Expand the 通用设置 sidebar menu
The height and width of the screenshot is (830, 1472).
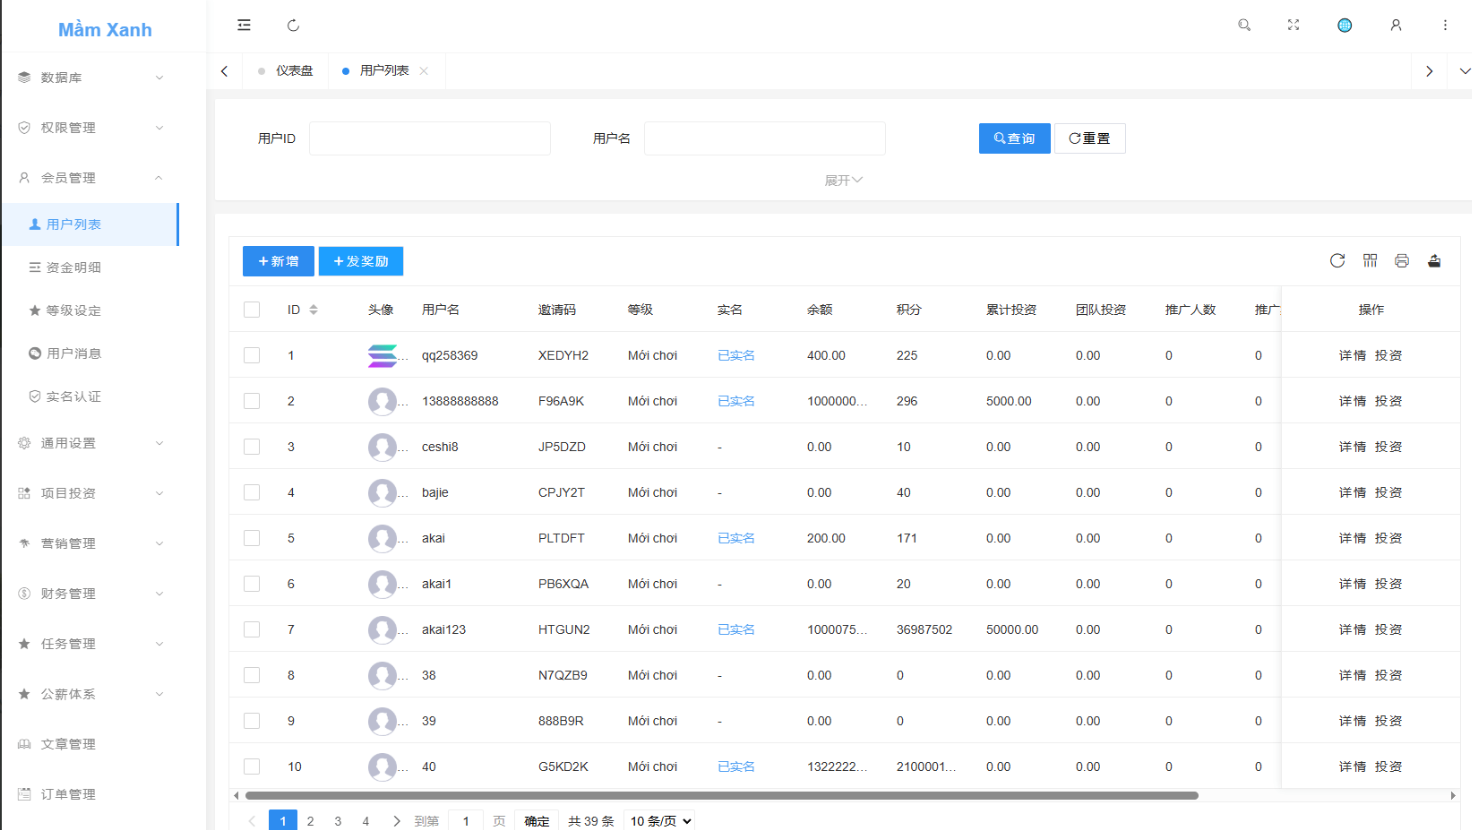tap(90, 443)
